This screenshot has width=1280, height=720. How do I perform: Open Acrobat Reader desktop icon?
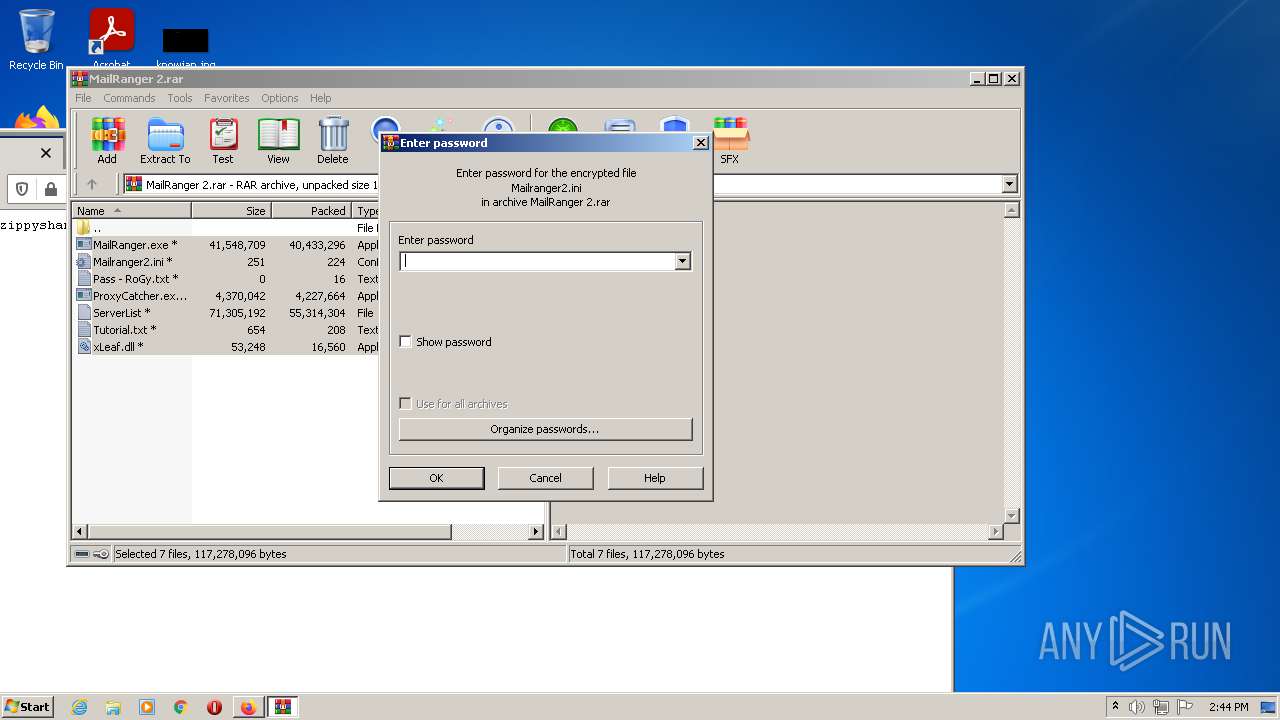click(x=111, y=40)
